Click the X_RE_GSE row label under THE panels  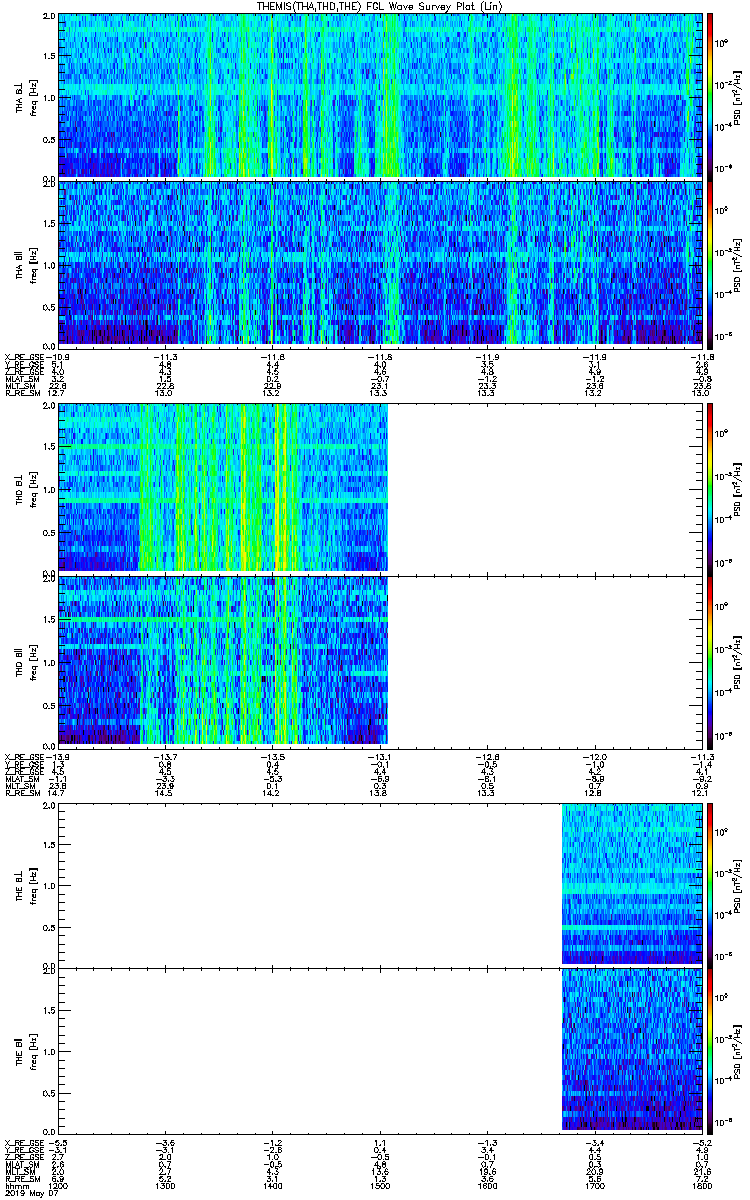(25, 1144)
